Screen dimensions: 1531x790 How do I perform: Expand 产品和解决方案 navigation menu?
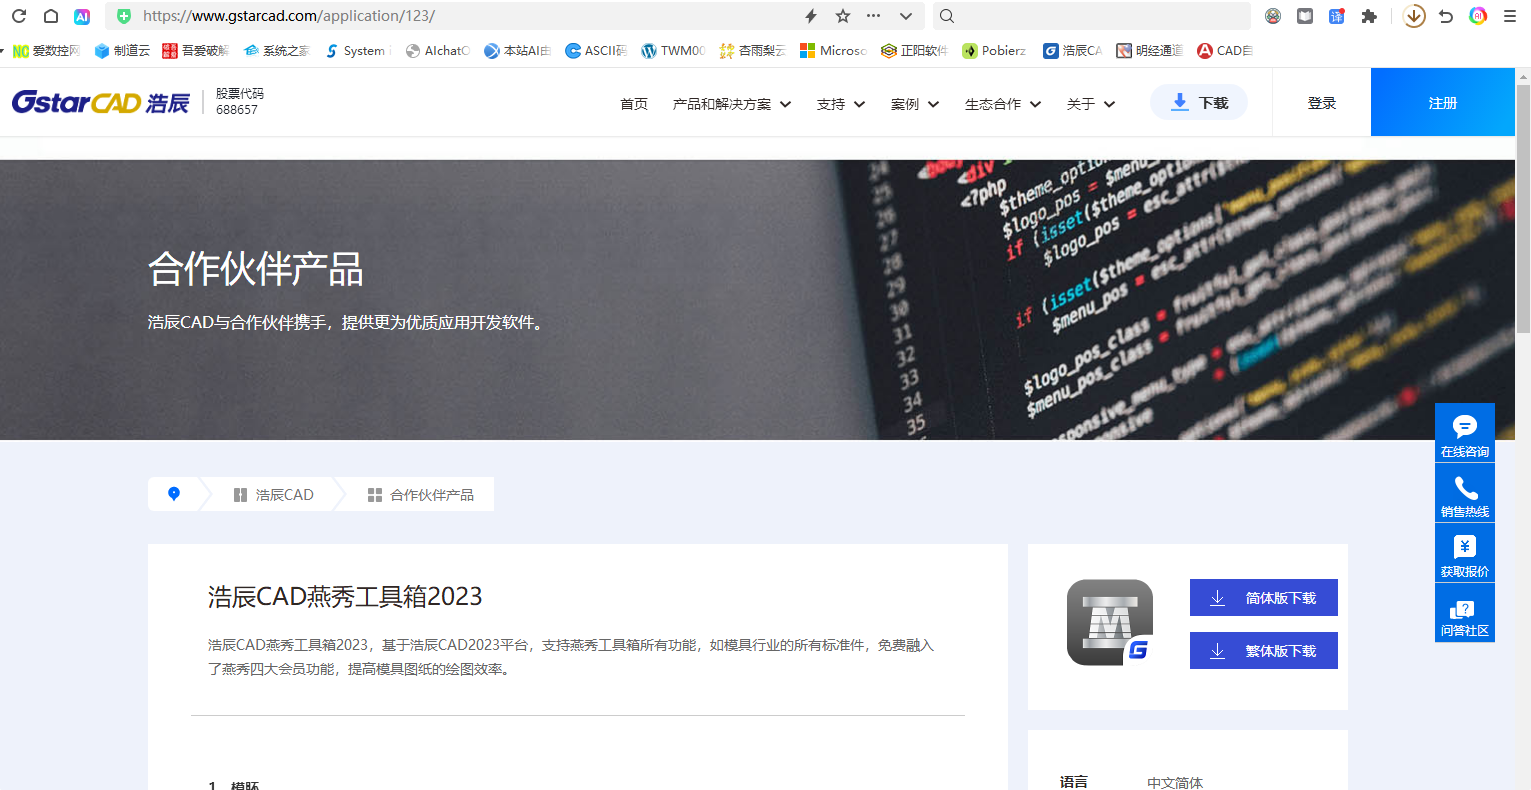tap(732, 104)
